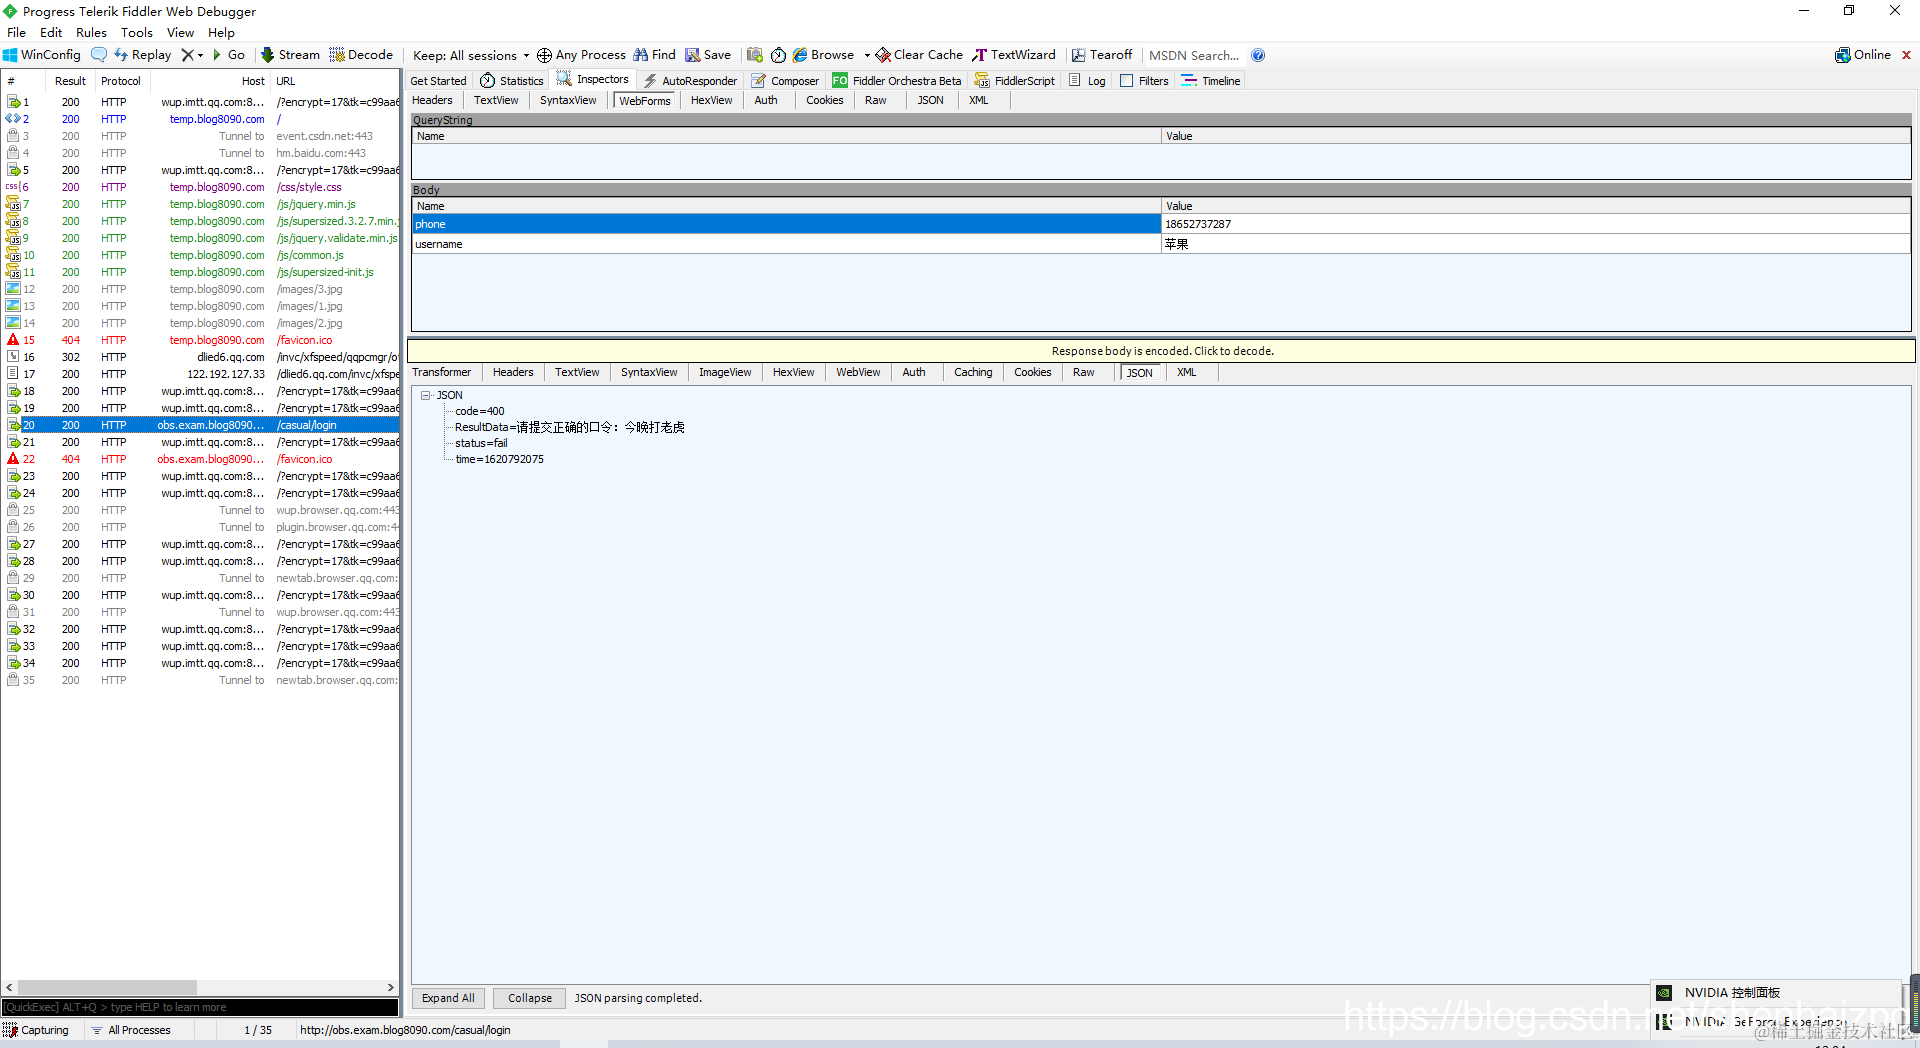Viewport: 1920px width, 1048px height.
Task: Select session 6 /css/style.css
Action: click(200, 187)
